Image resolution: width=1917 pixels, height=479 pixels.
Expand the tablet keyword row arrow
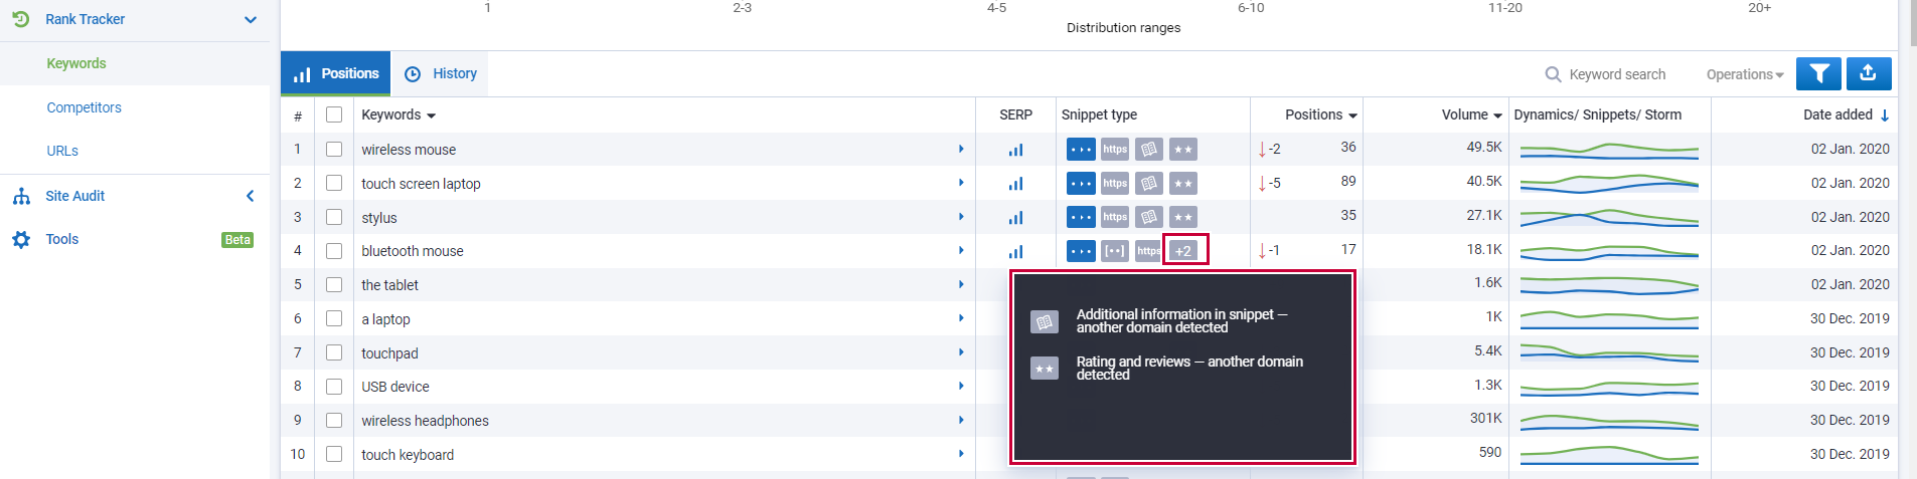(961, 285)
